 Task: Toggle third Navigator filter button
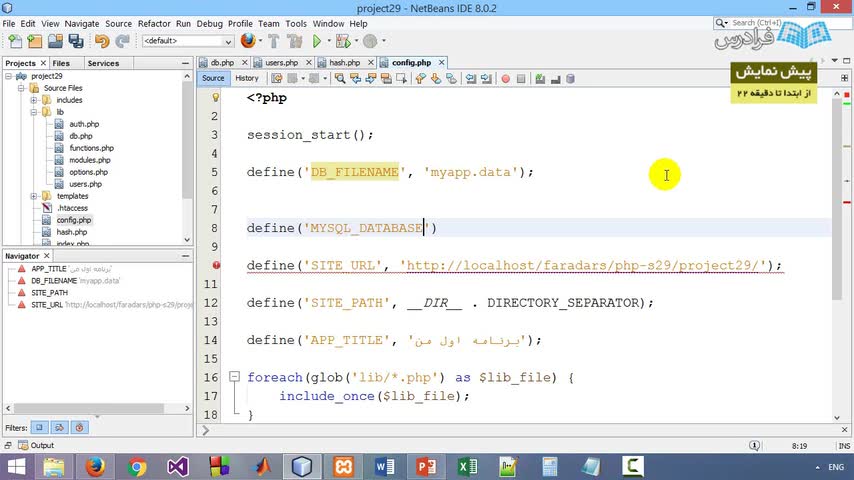(80, 428)
